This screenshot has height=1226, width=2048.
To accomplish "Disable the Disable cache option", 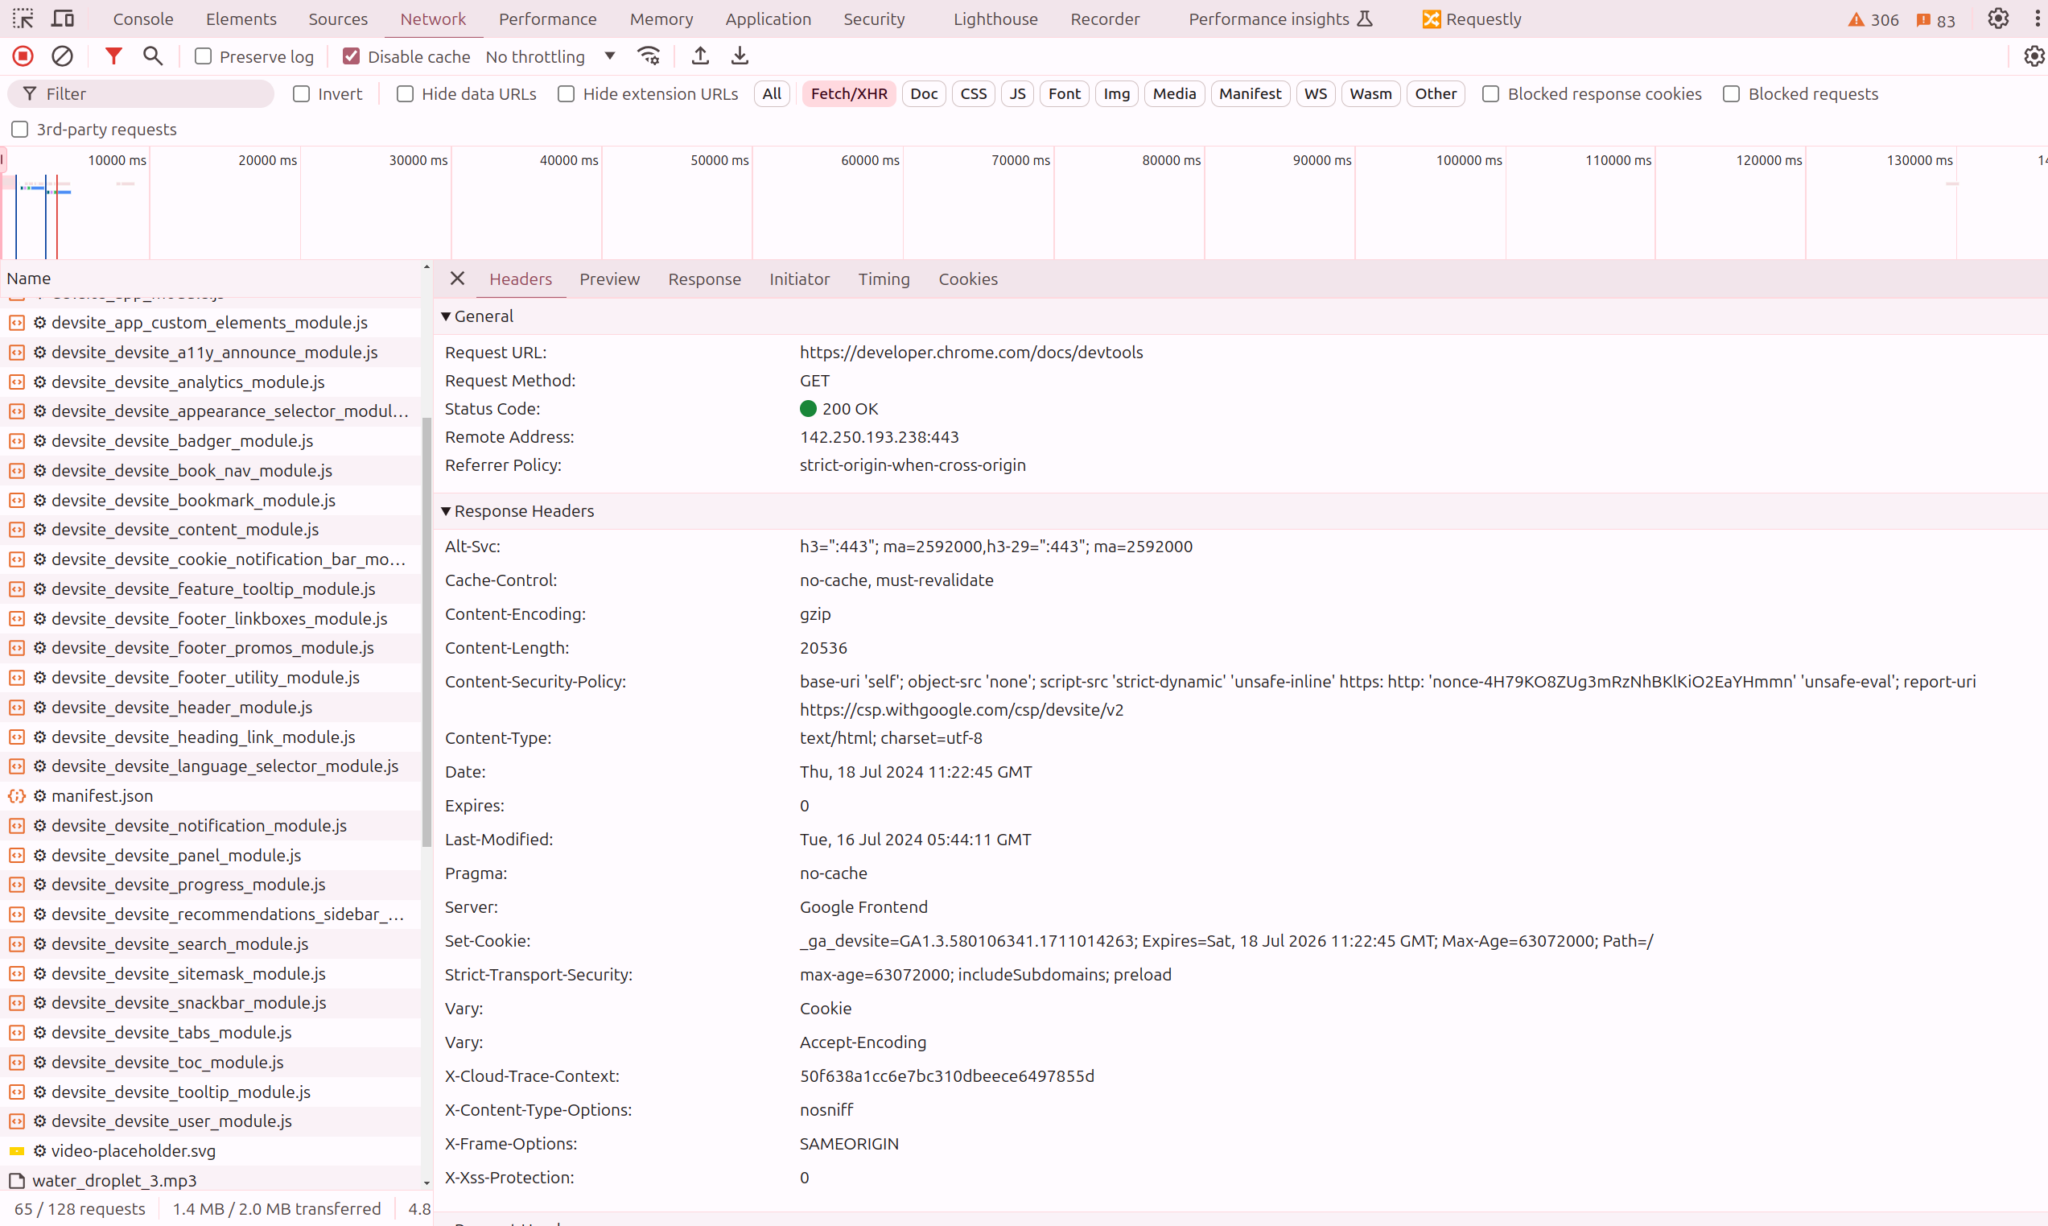I will [x=351, y=56].
